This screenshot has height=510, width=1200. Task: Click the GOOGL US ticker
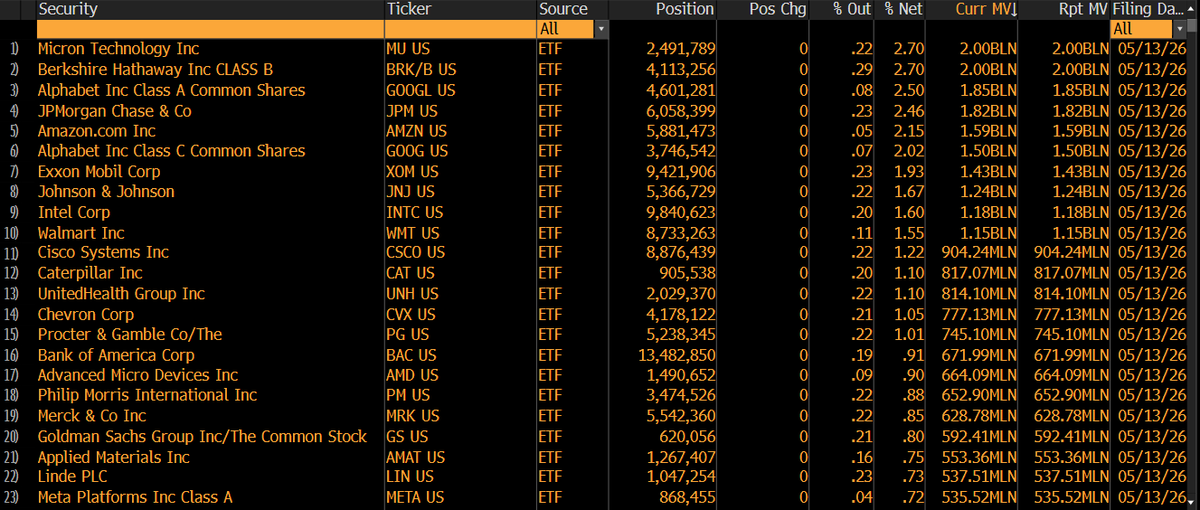coord(420,90)
